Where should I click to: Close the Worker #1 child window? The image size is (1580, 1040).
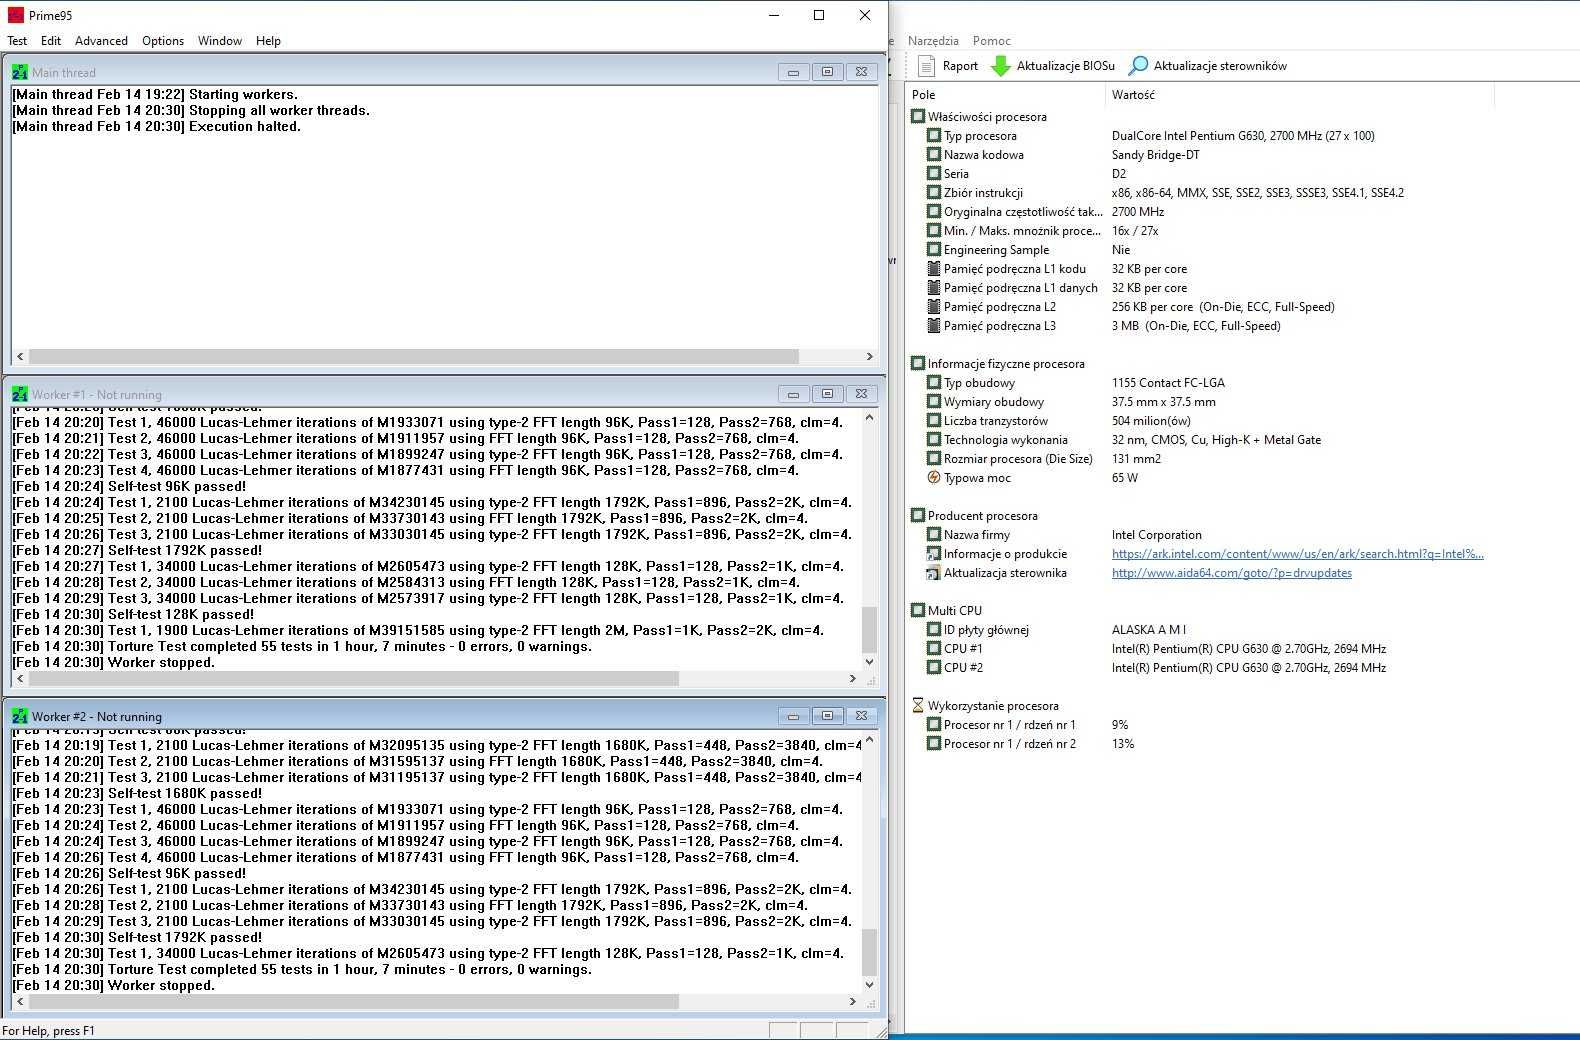[861, 394]
